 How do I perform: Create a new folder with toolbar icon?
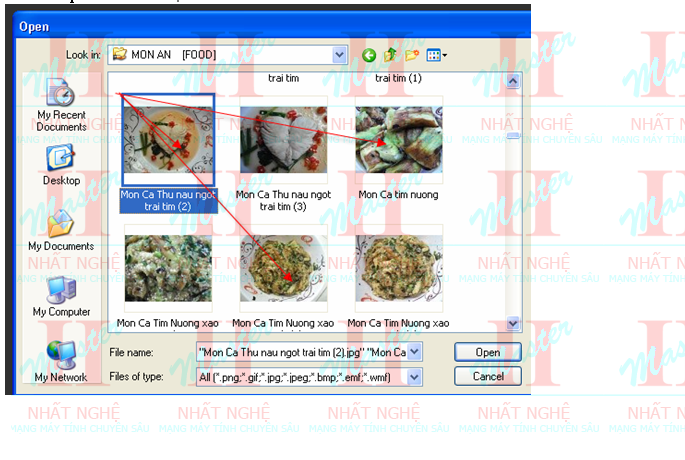411,55
